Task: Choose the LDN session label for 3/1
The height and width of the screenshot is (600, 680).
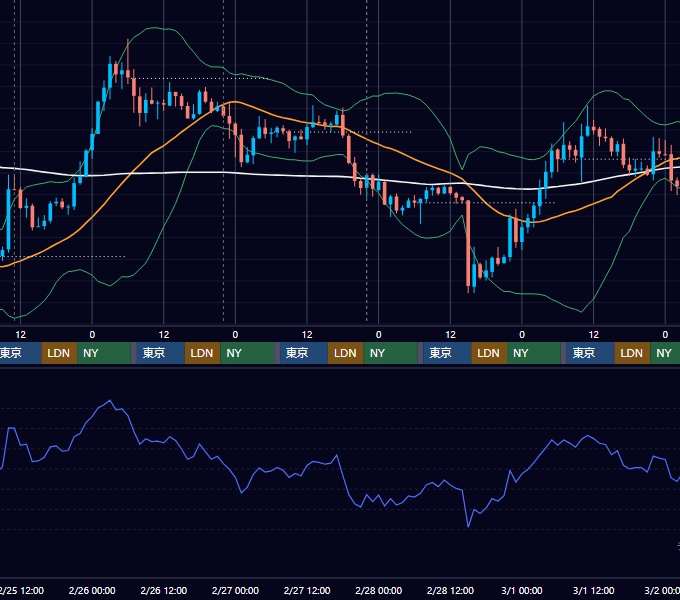Action: point(632,353)
